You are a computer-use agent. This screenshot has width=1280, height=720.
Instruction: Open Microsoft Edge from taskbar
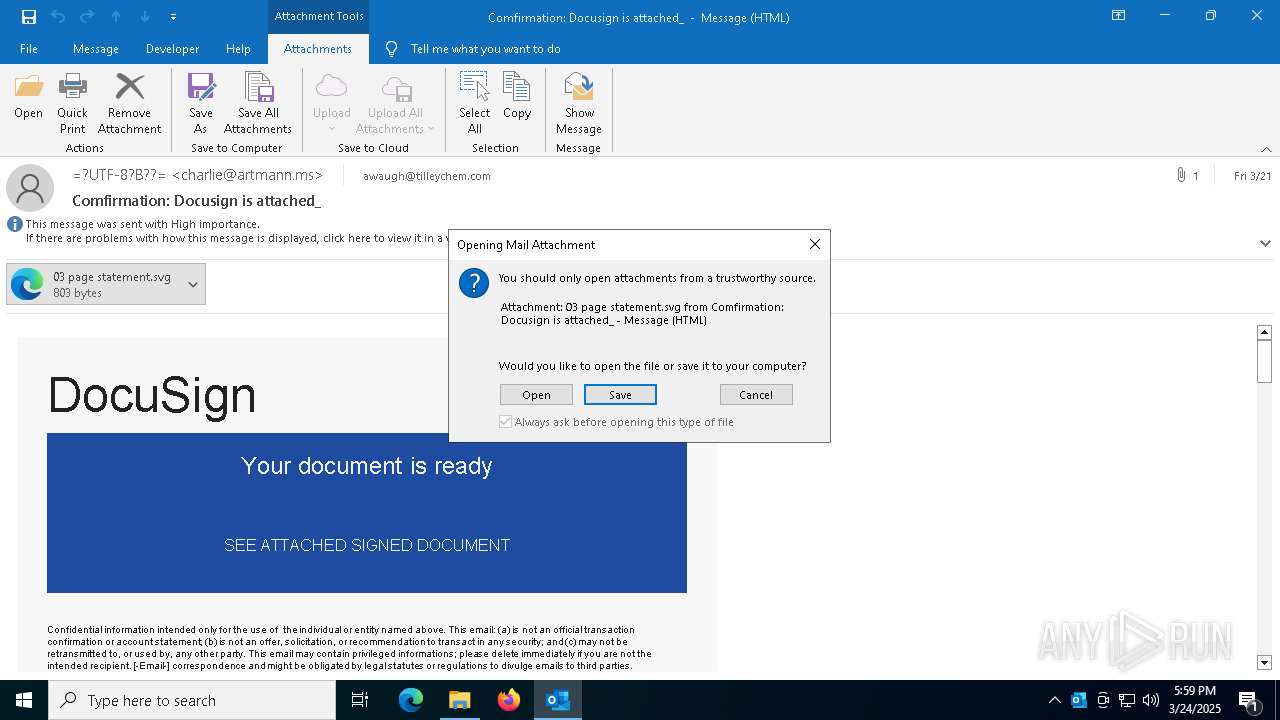(411, 700)
